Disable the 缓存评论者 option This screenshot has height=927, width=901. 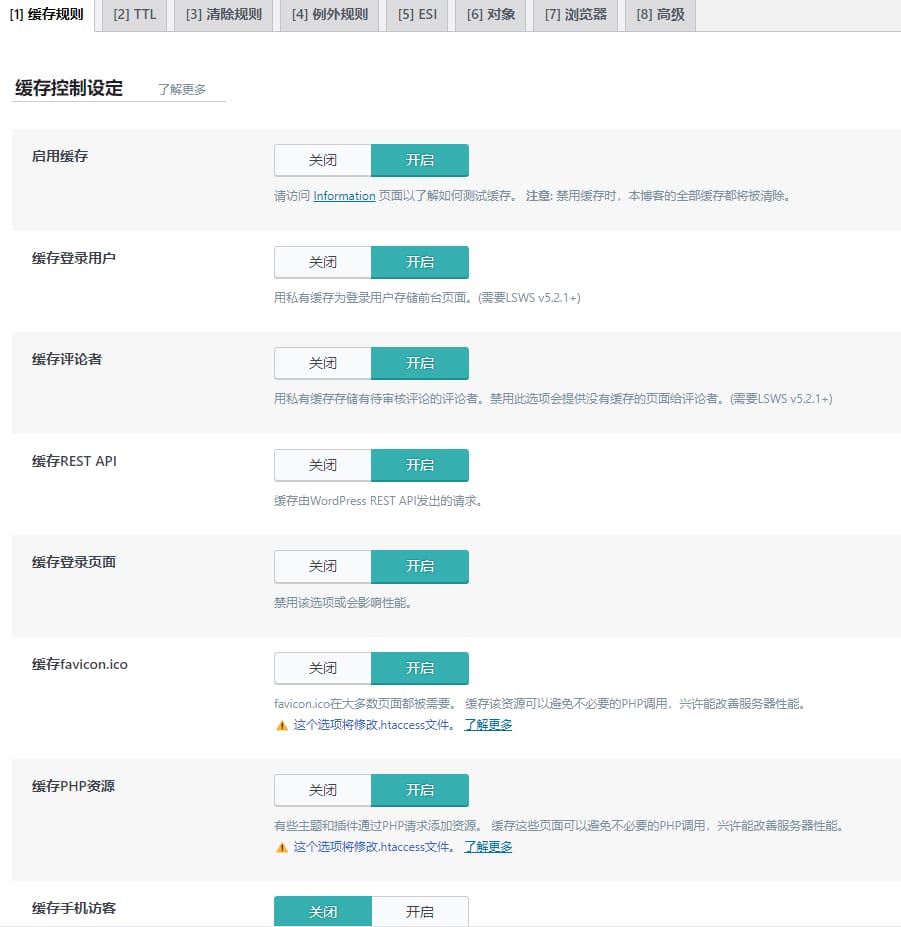click(322, 363)
